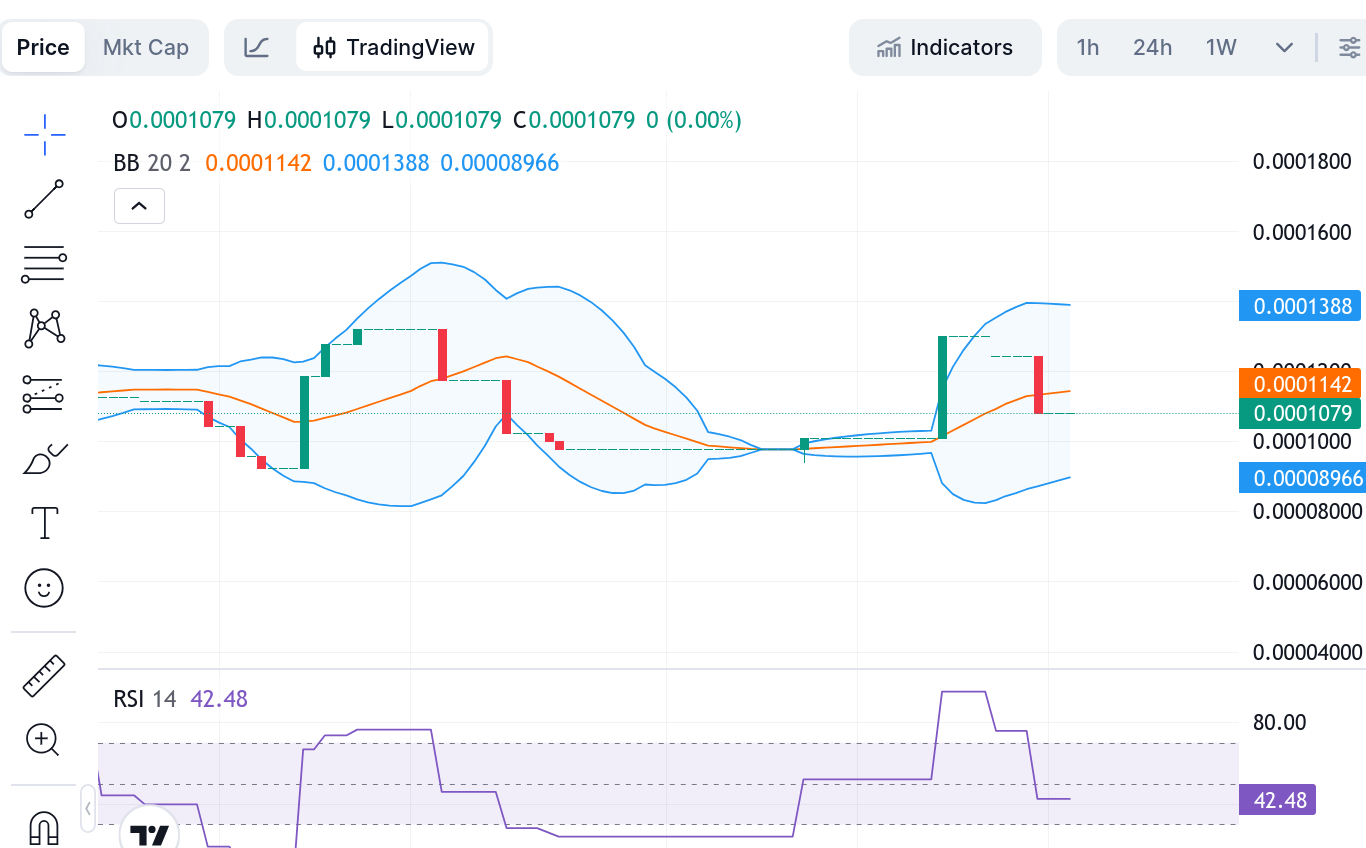Image resolution: width=1366 pixels, height=848 pixels.
Task: Click the 0.0001142 orange basis price label
Action: 1301,384
